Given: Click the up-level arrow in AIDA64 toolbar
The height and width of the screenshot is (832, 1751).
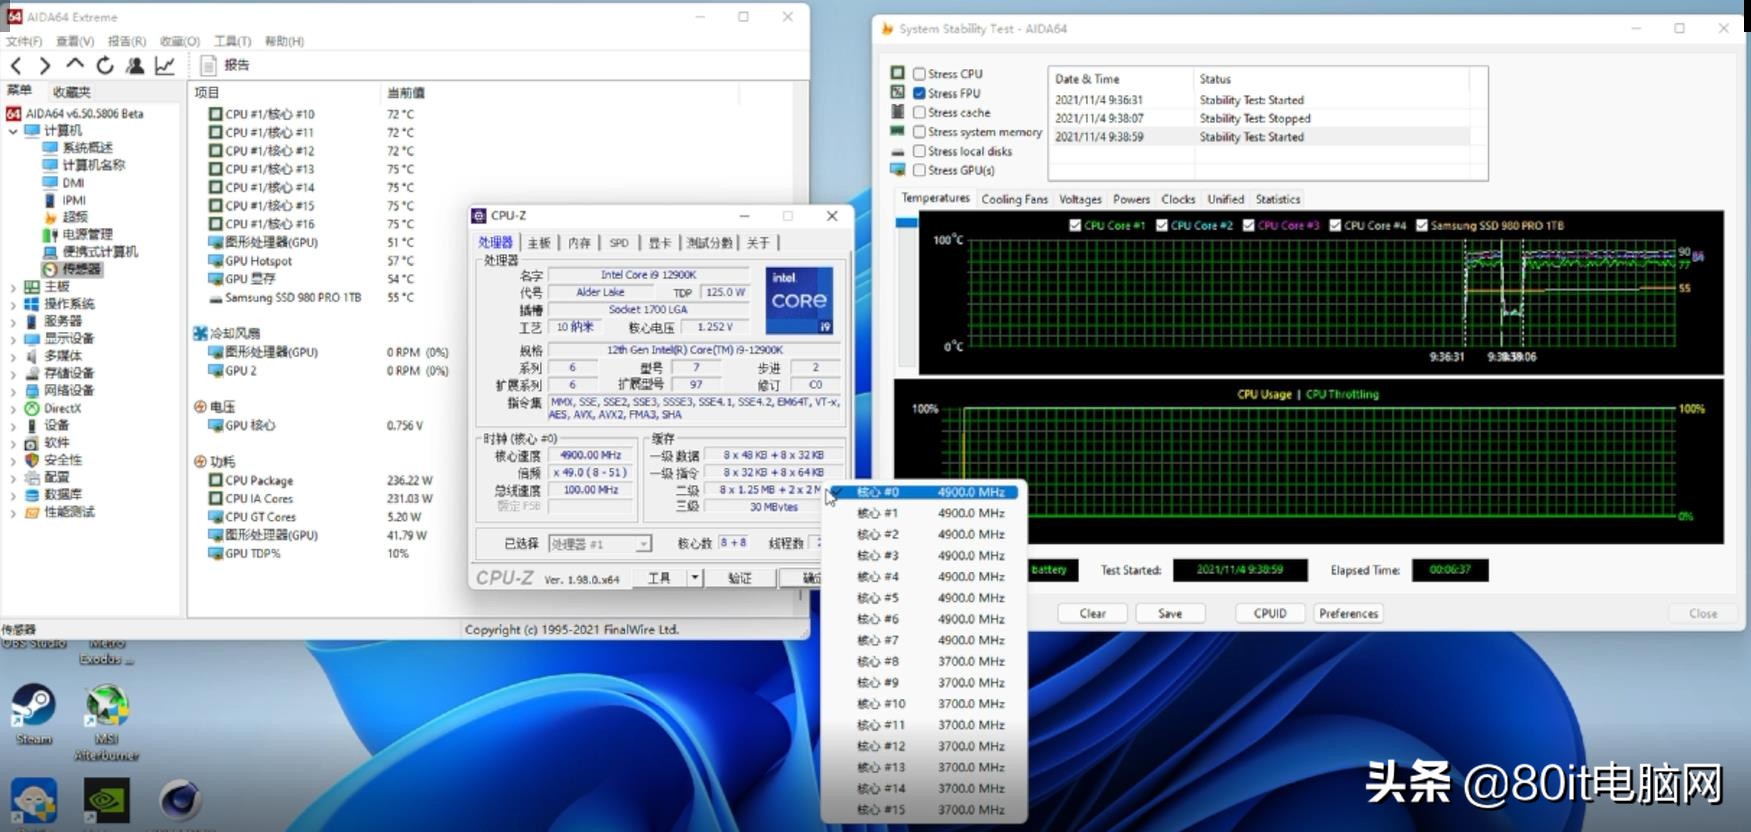Looking at the screenshot, I should [x=75, y=65].
